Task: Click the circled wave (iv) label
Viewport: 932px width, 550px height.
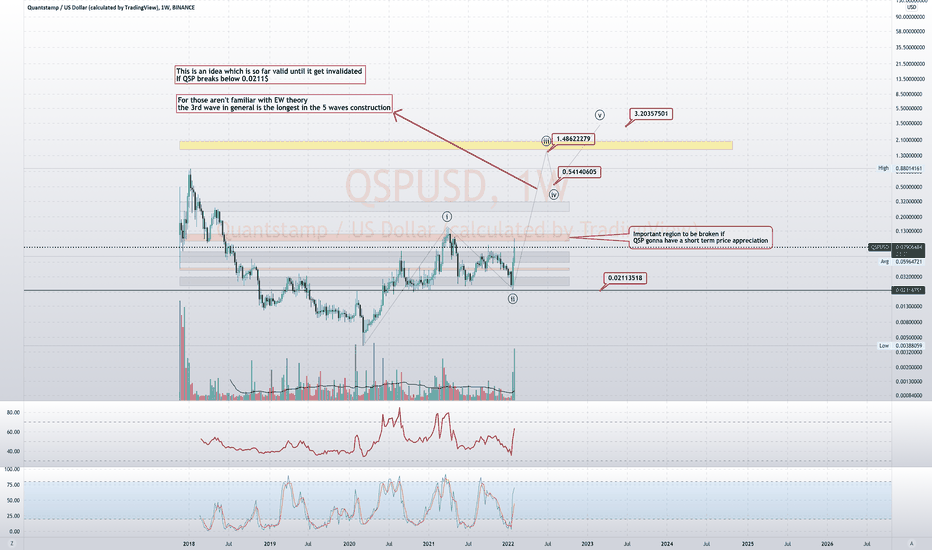Action: (x=554, y=194)
